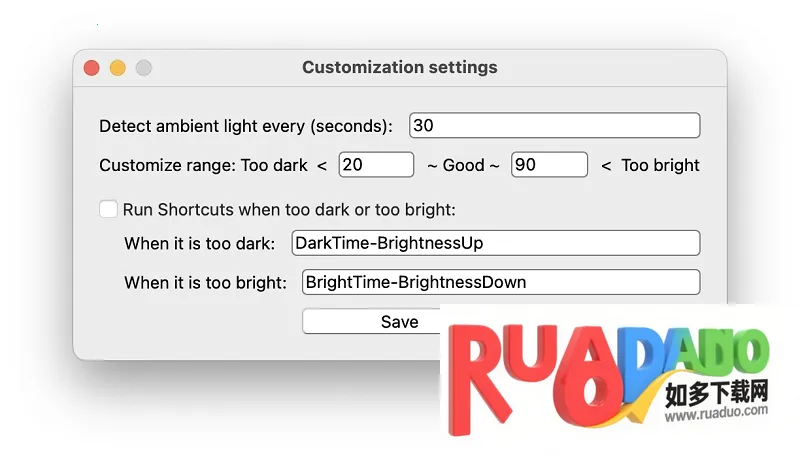The image size is (800, 457).
Task: Click the "Detect ambient light every (seconds)" label
Action: pos(246,127)
